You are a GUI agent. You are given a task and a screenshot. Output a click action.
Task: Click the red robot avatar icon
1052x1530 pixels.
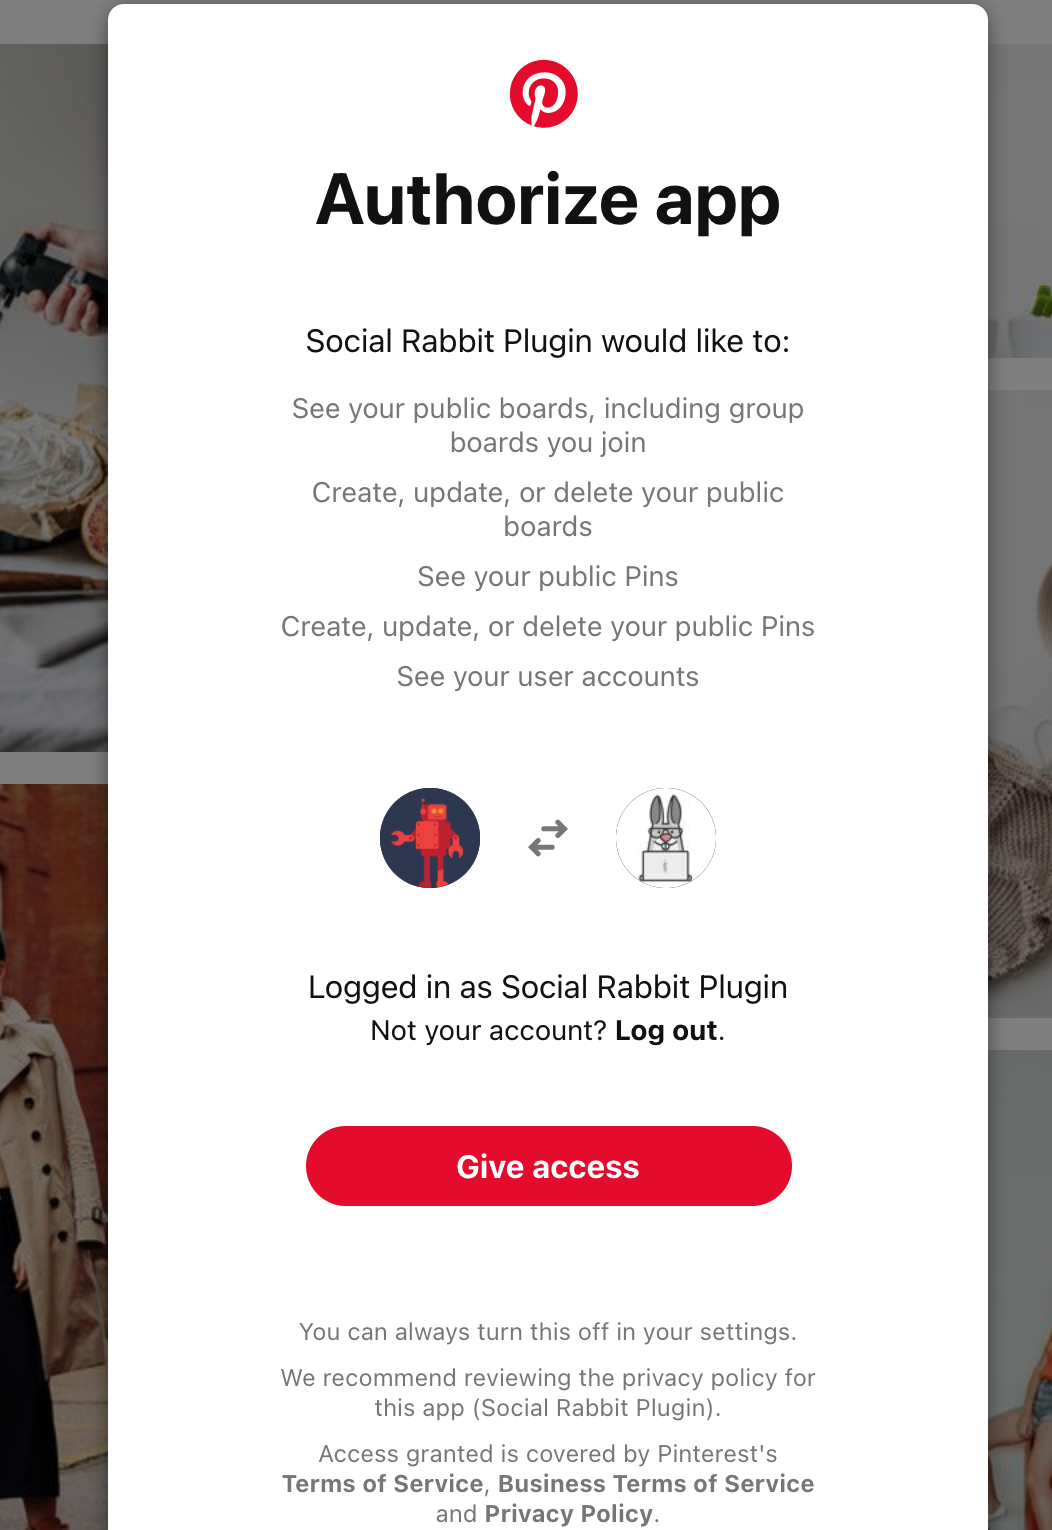coord(430,838)
